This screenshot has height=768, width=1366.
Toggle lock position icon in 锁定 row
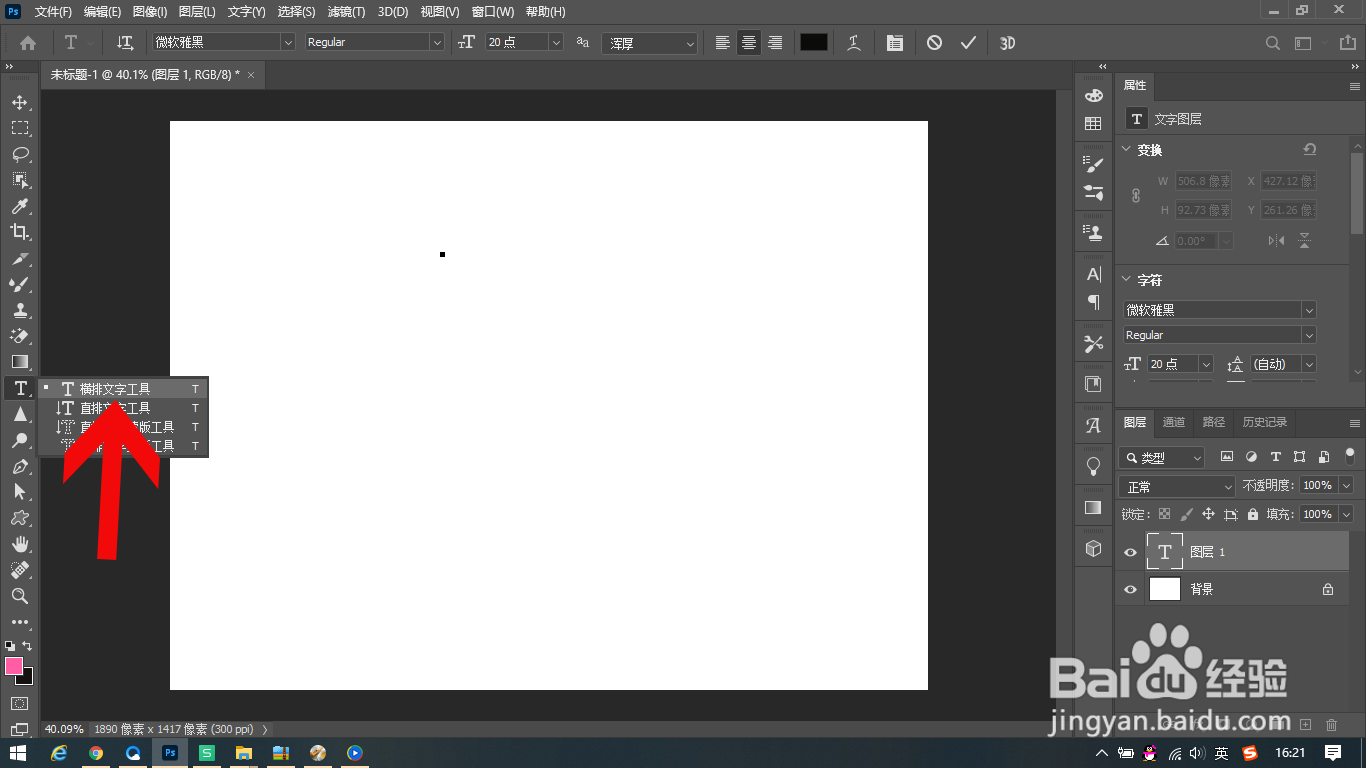(x=1208, y=514)
